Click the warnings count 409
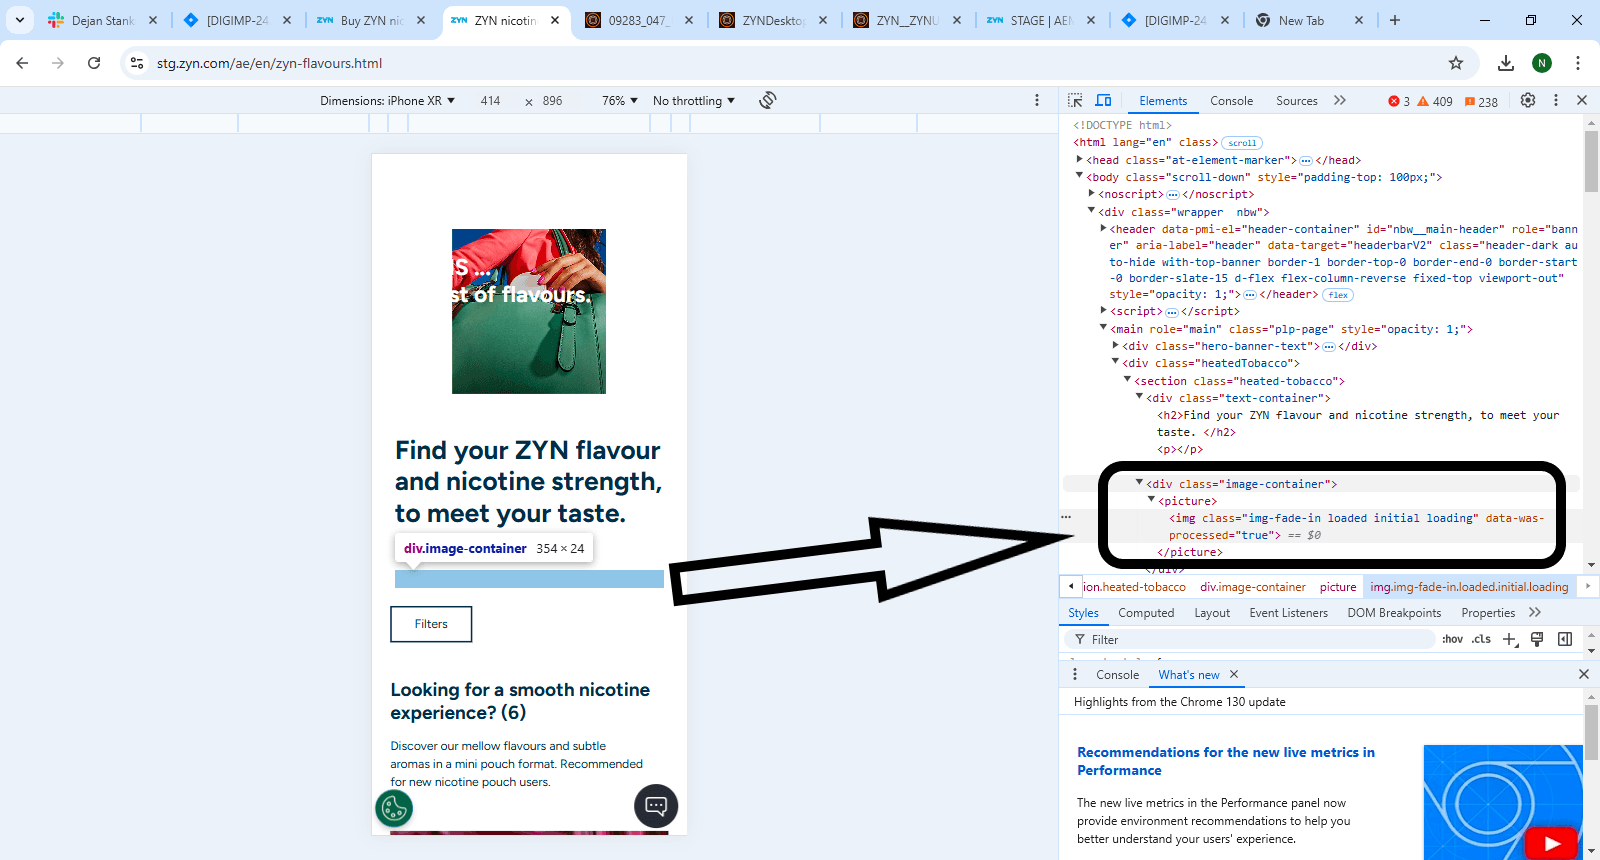Screen dimensions: 1600x860 pos(1435,101)
